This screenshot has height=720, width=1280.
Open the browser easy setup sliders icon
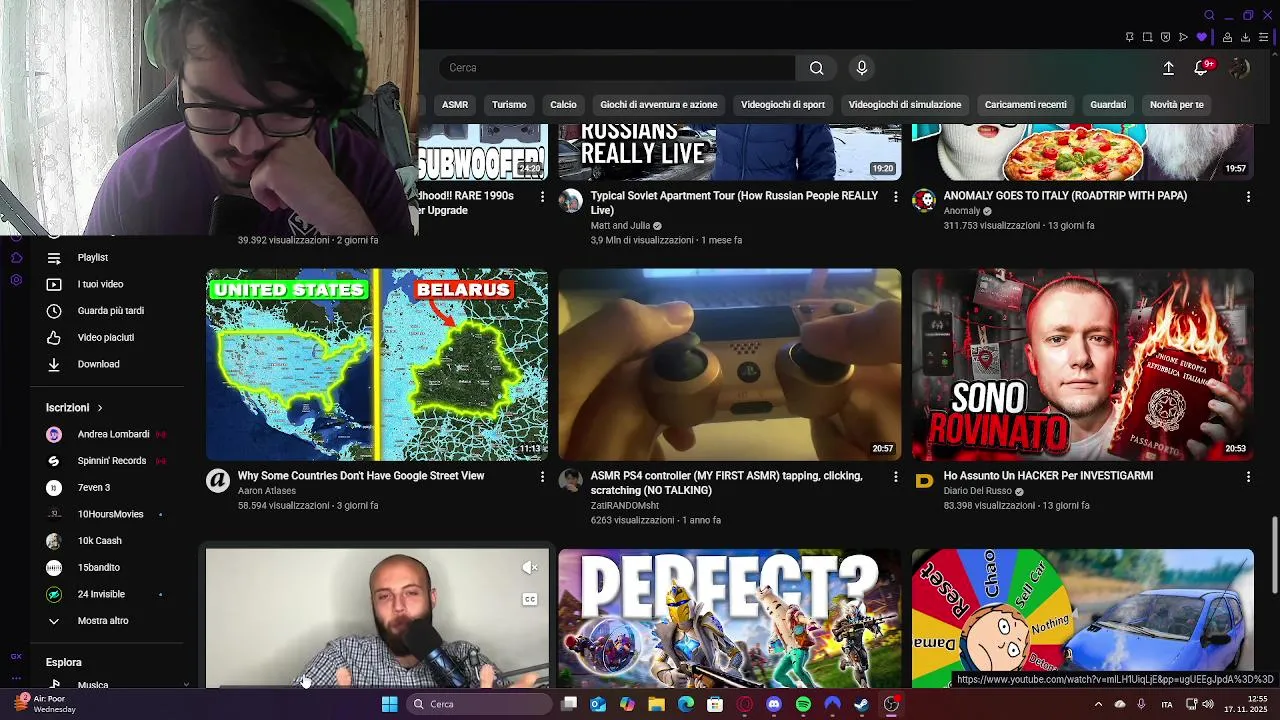tap(1263, 37)
